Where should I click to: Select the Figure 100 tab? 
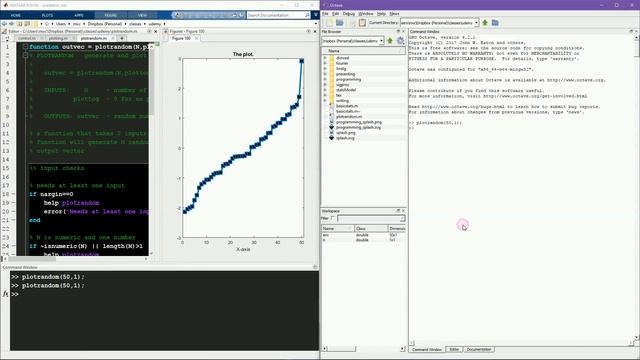181,38
